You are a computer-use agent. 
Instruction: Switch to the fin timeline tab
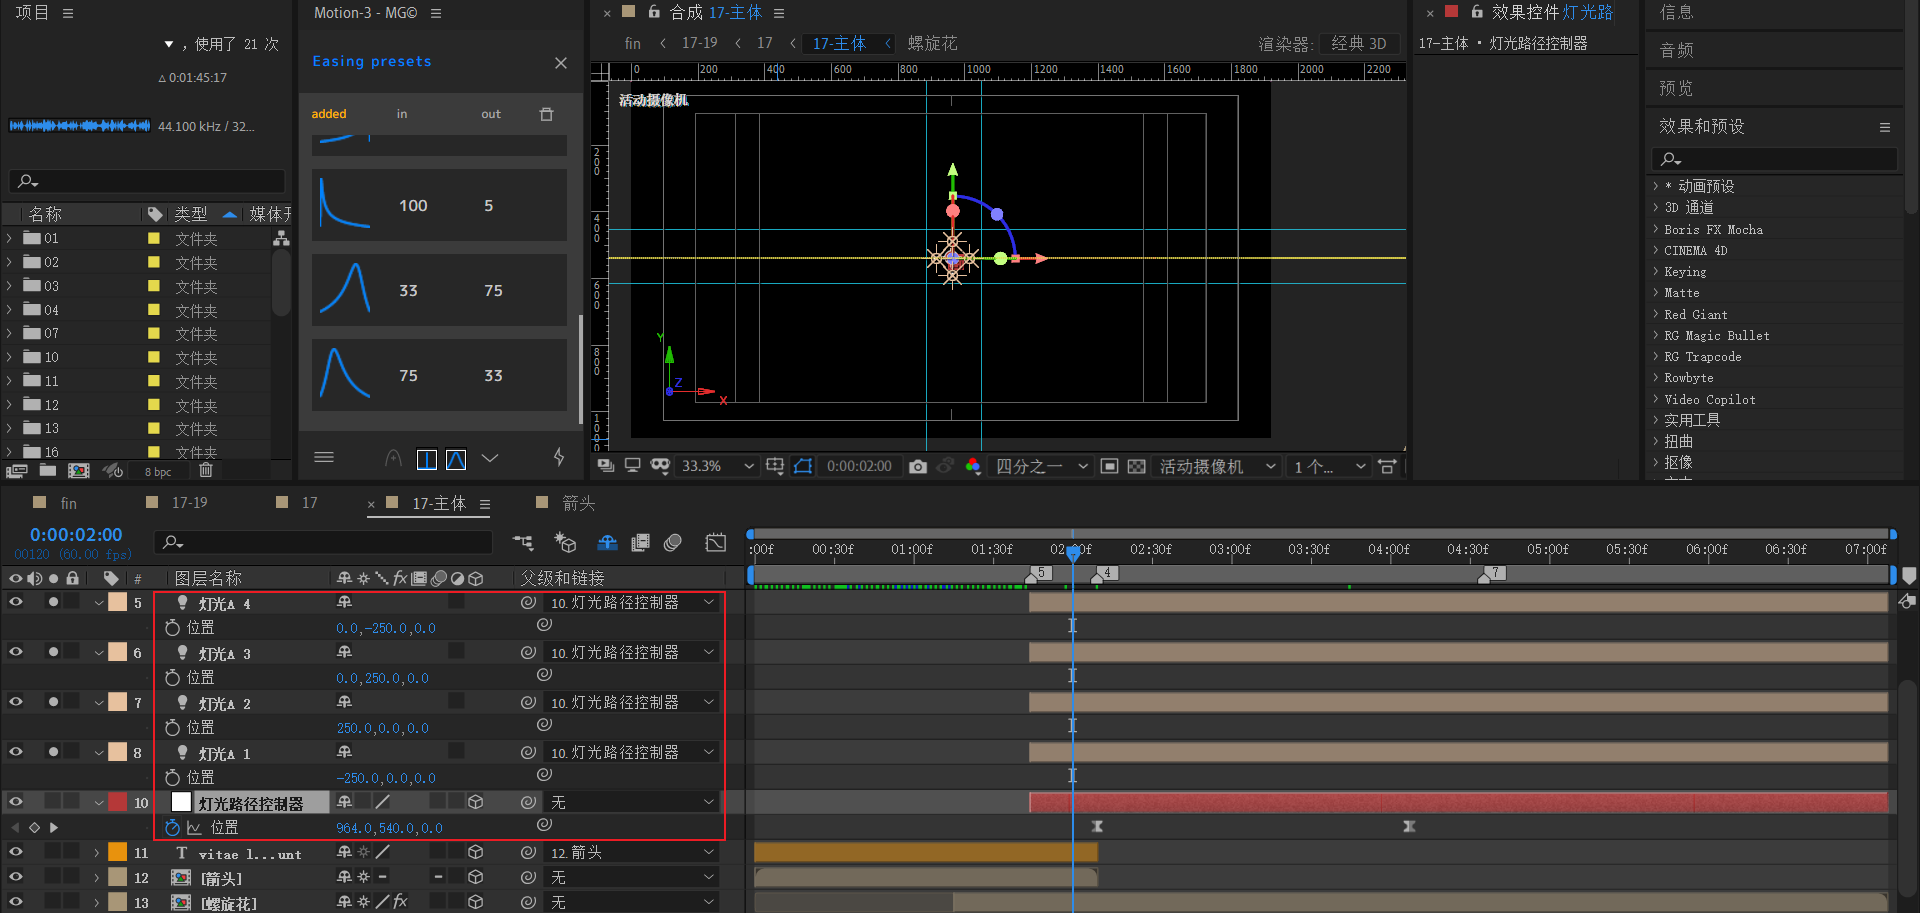[x=68, y=503]
